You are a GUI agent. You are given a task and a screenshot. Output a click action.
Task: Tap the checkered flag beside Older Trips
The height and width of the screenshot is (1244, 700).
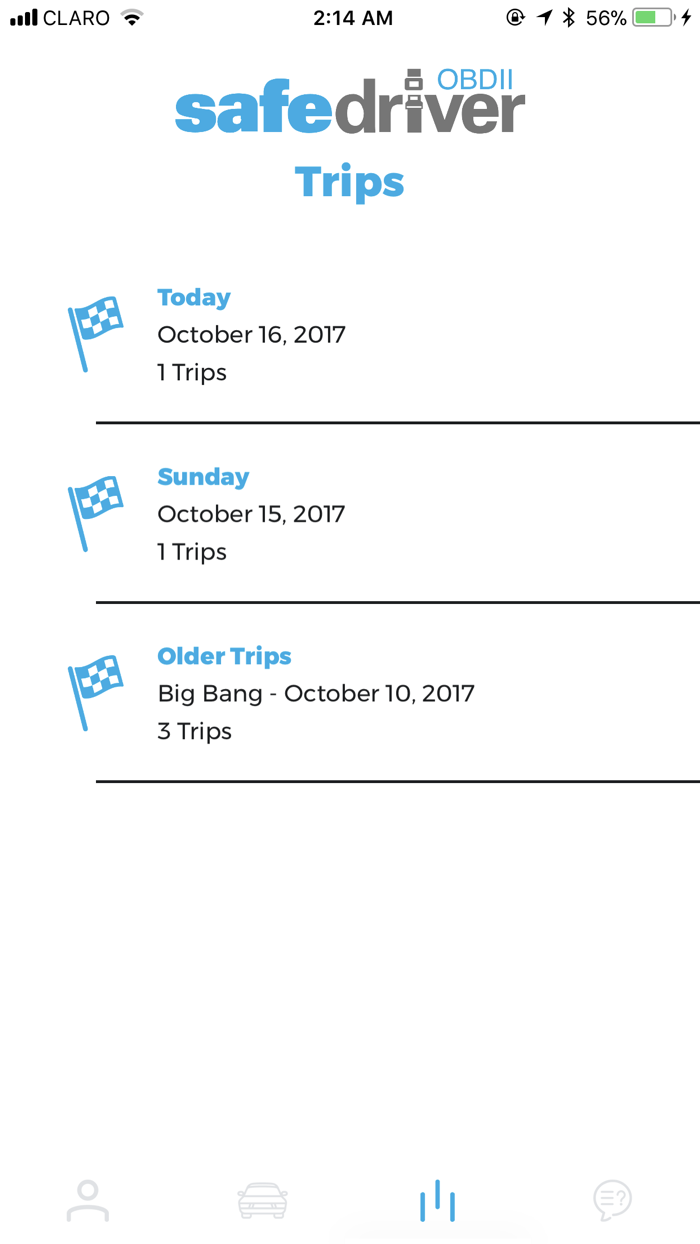tap(95, 691)
